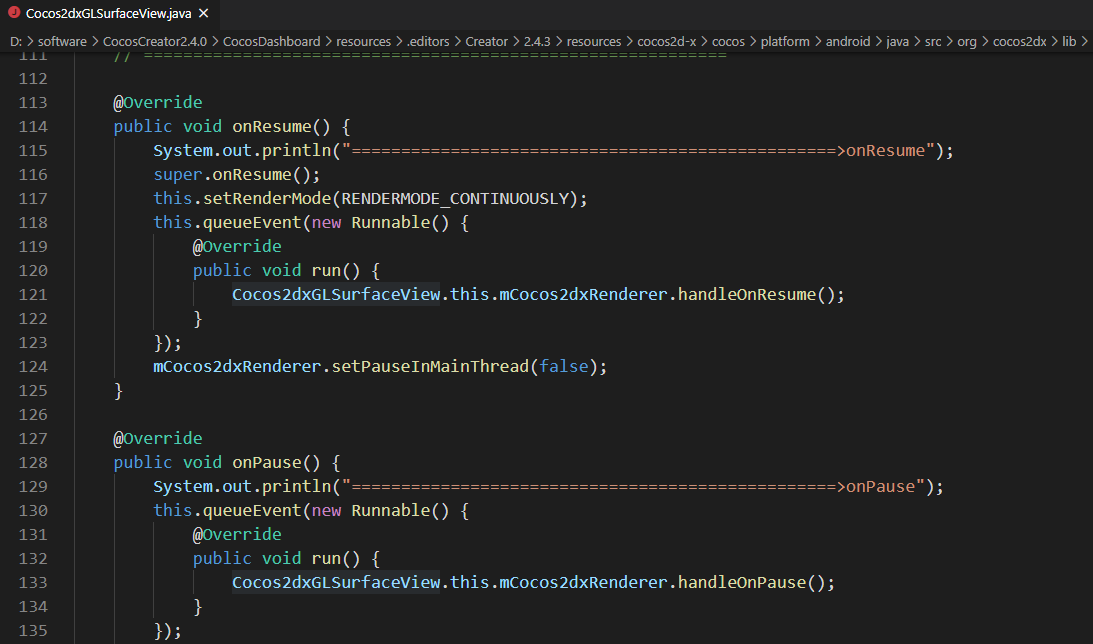Click 'println' on line 115
The height and width of the screenshot is (644, 1093).
point(296,151)
